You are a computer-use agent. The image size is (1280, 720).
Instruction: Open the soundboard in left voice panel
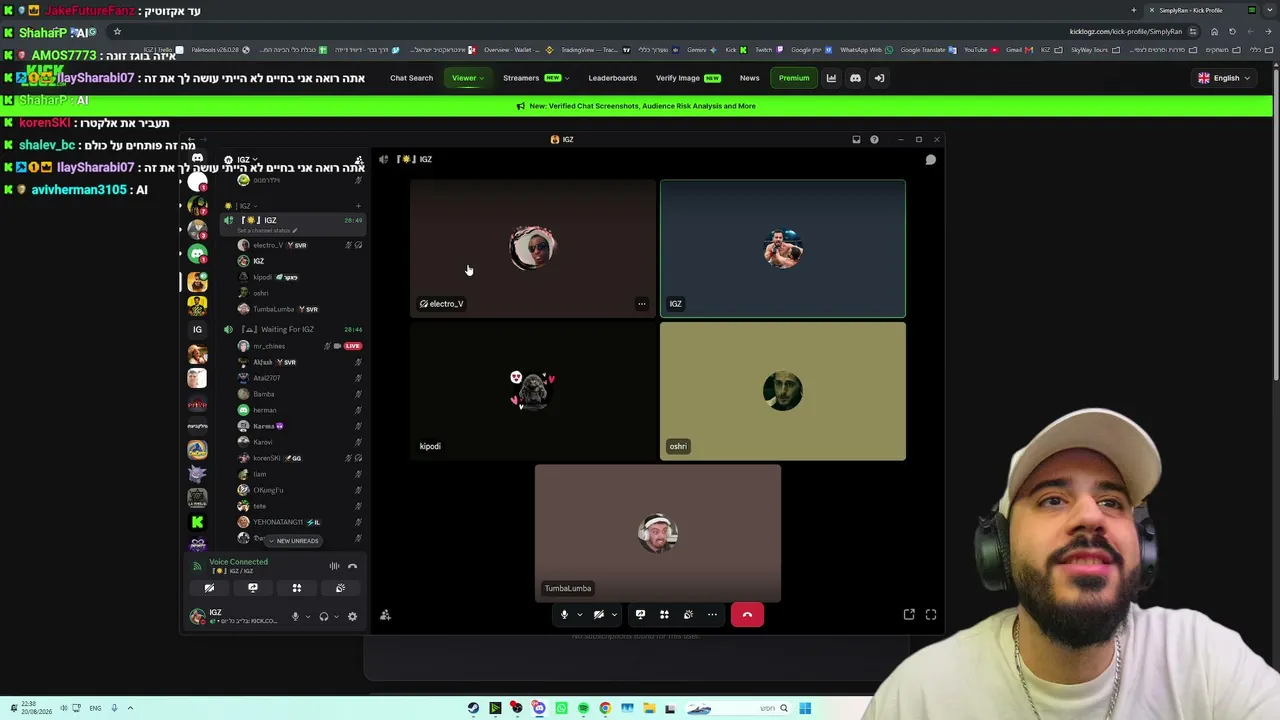[341, 588]
